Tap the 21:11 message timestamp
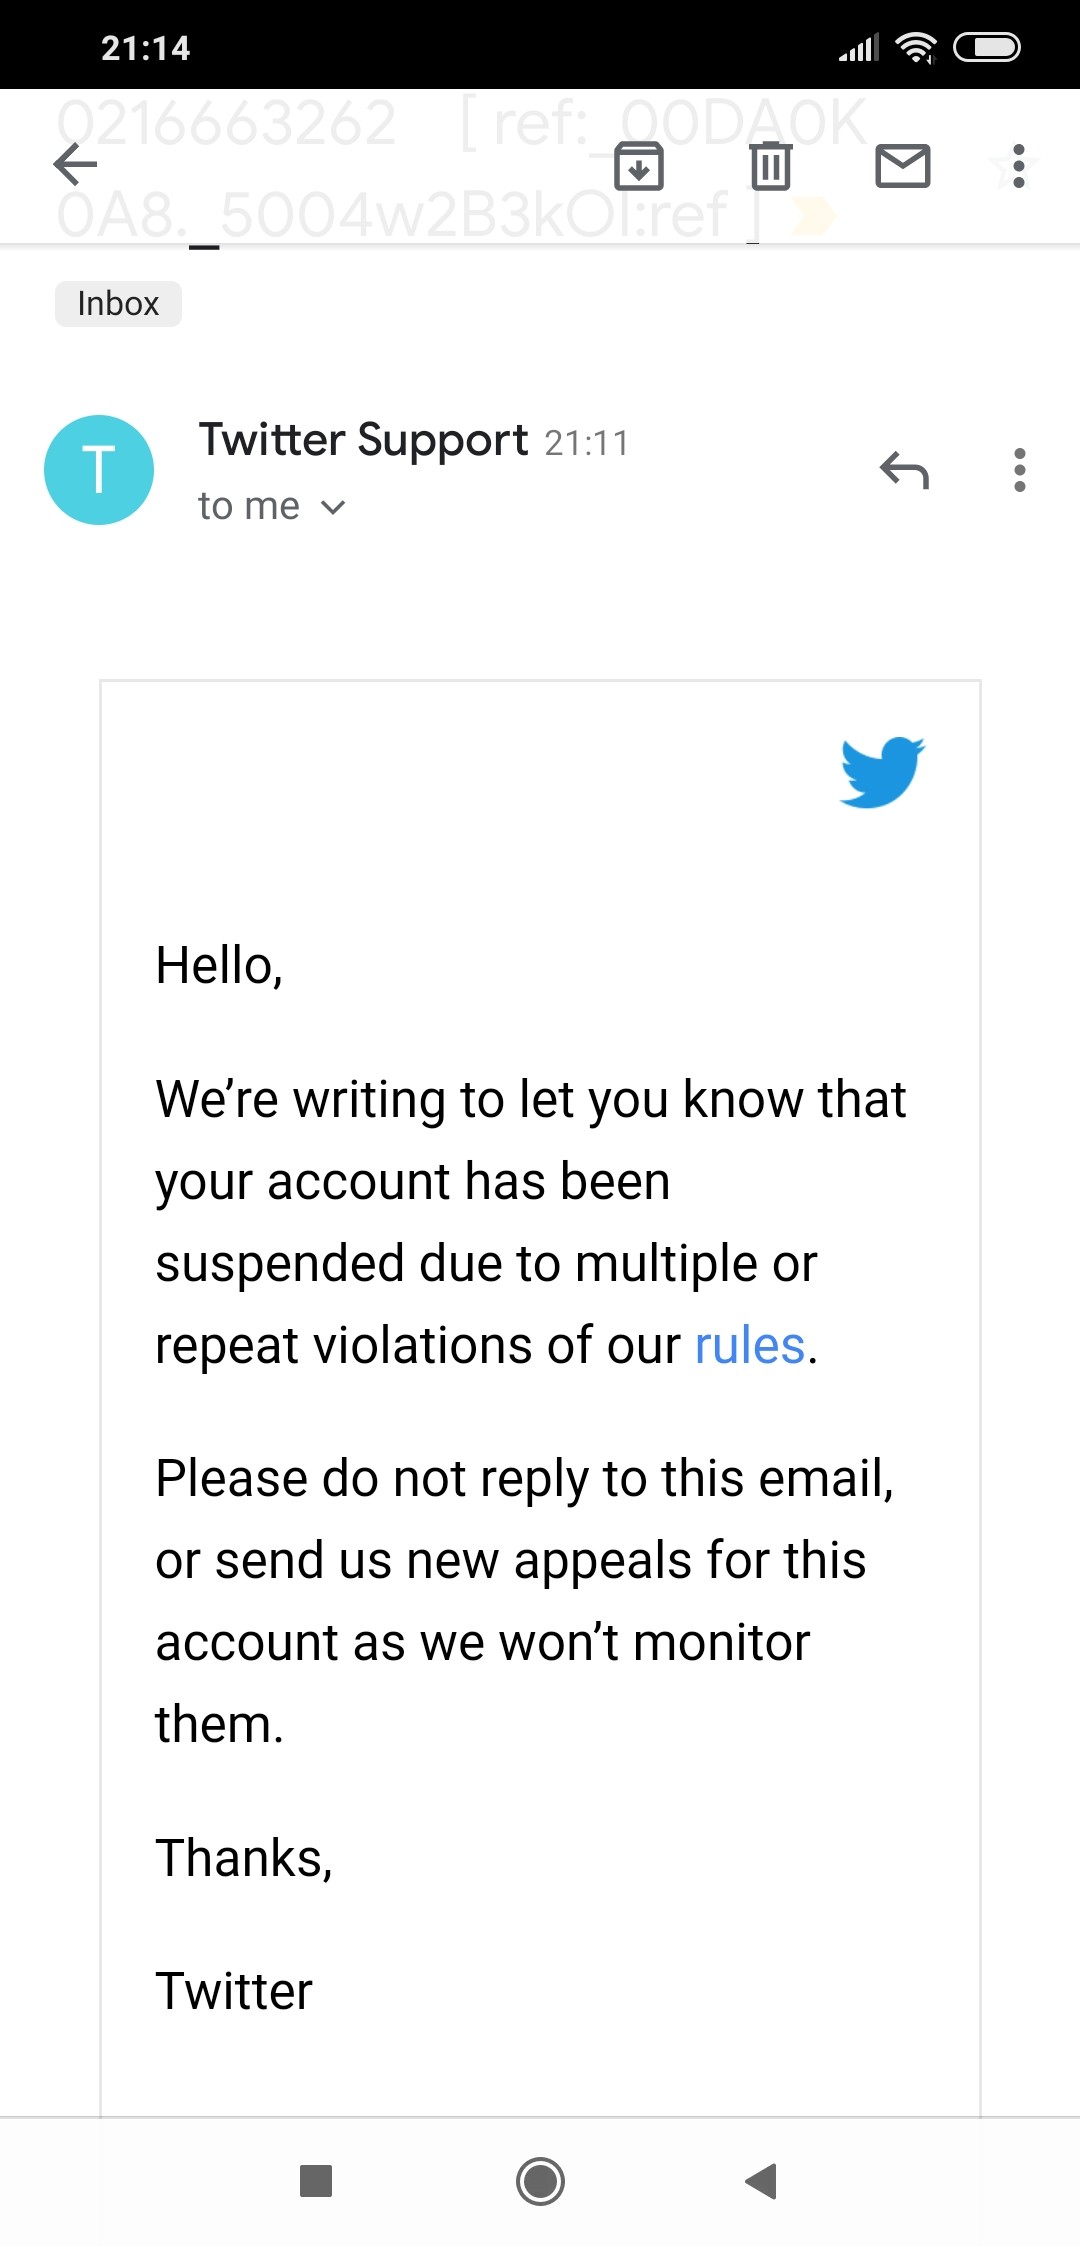This screenshot has width=1080, height=2246. [x=587, y=443]
